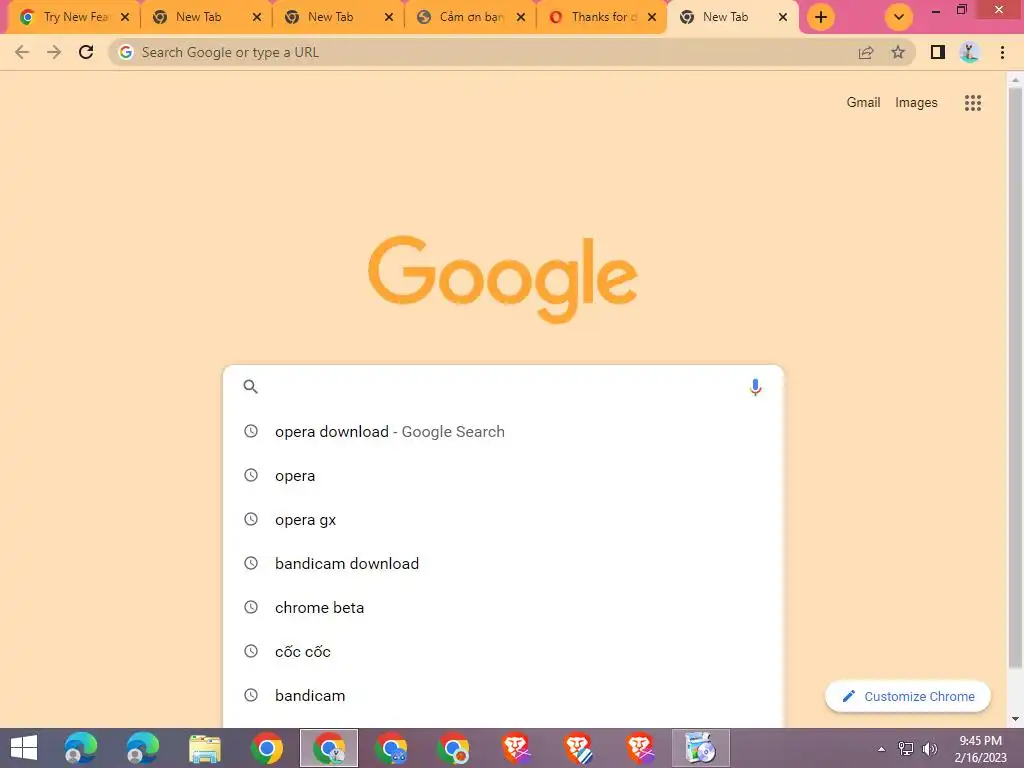Pick the "chrome beta" suggestion
The image size is (1024, 768).
coord(503,607)
